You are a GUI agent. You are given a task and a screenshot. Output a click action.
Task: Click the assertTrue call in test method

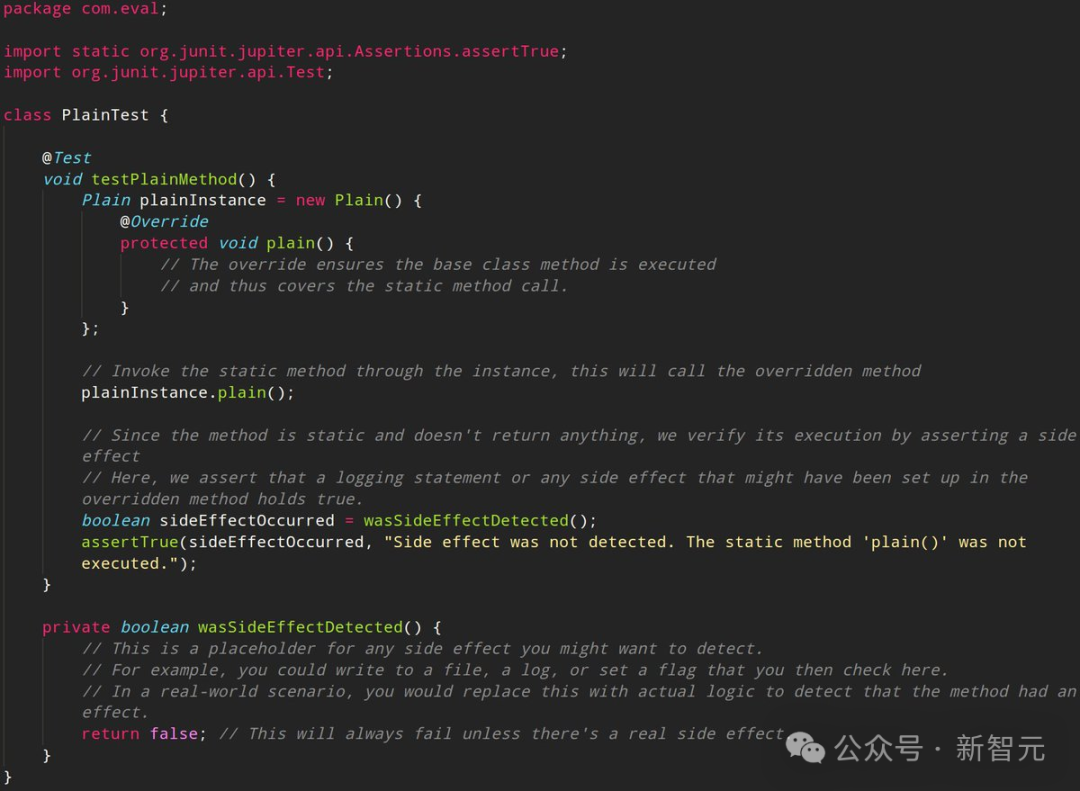coord(129,542)
